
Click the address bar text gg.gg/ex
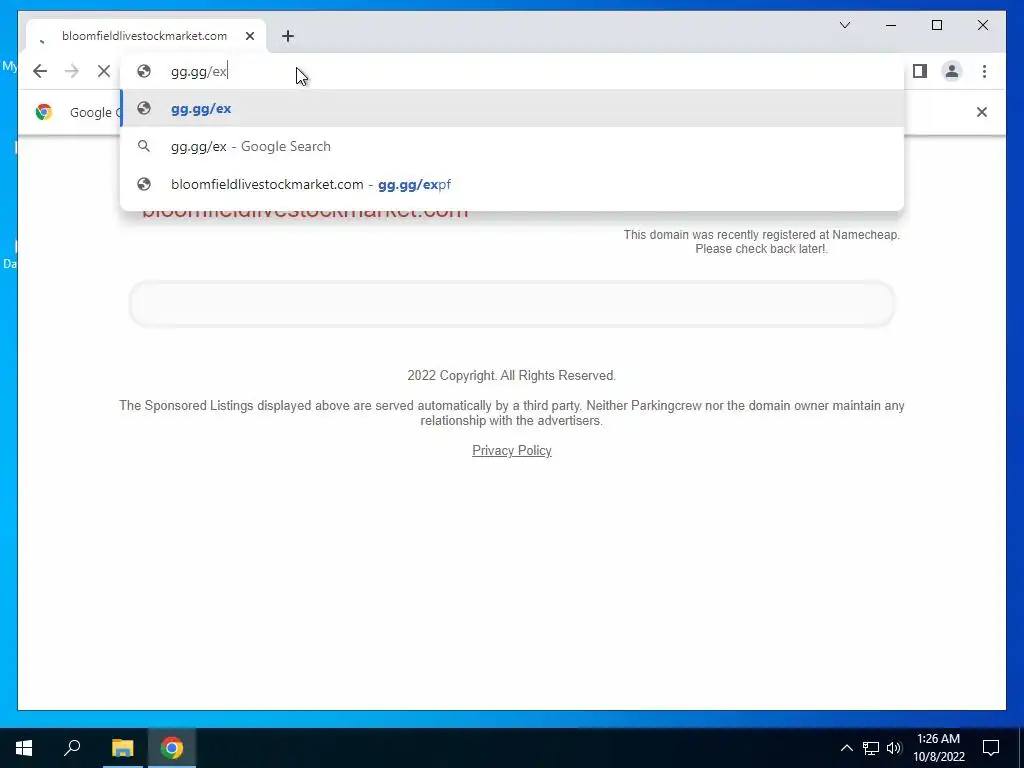[x=199, y=72]
